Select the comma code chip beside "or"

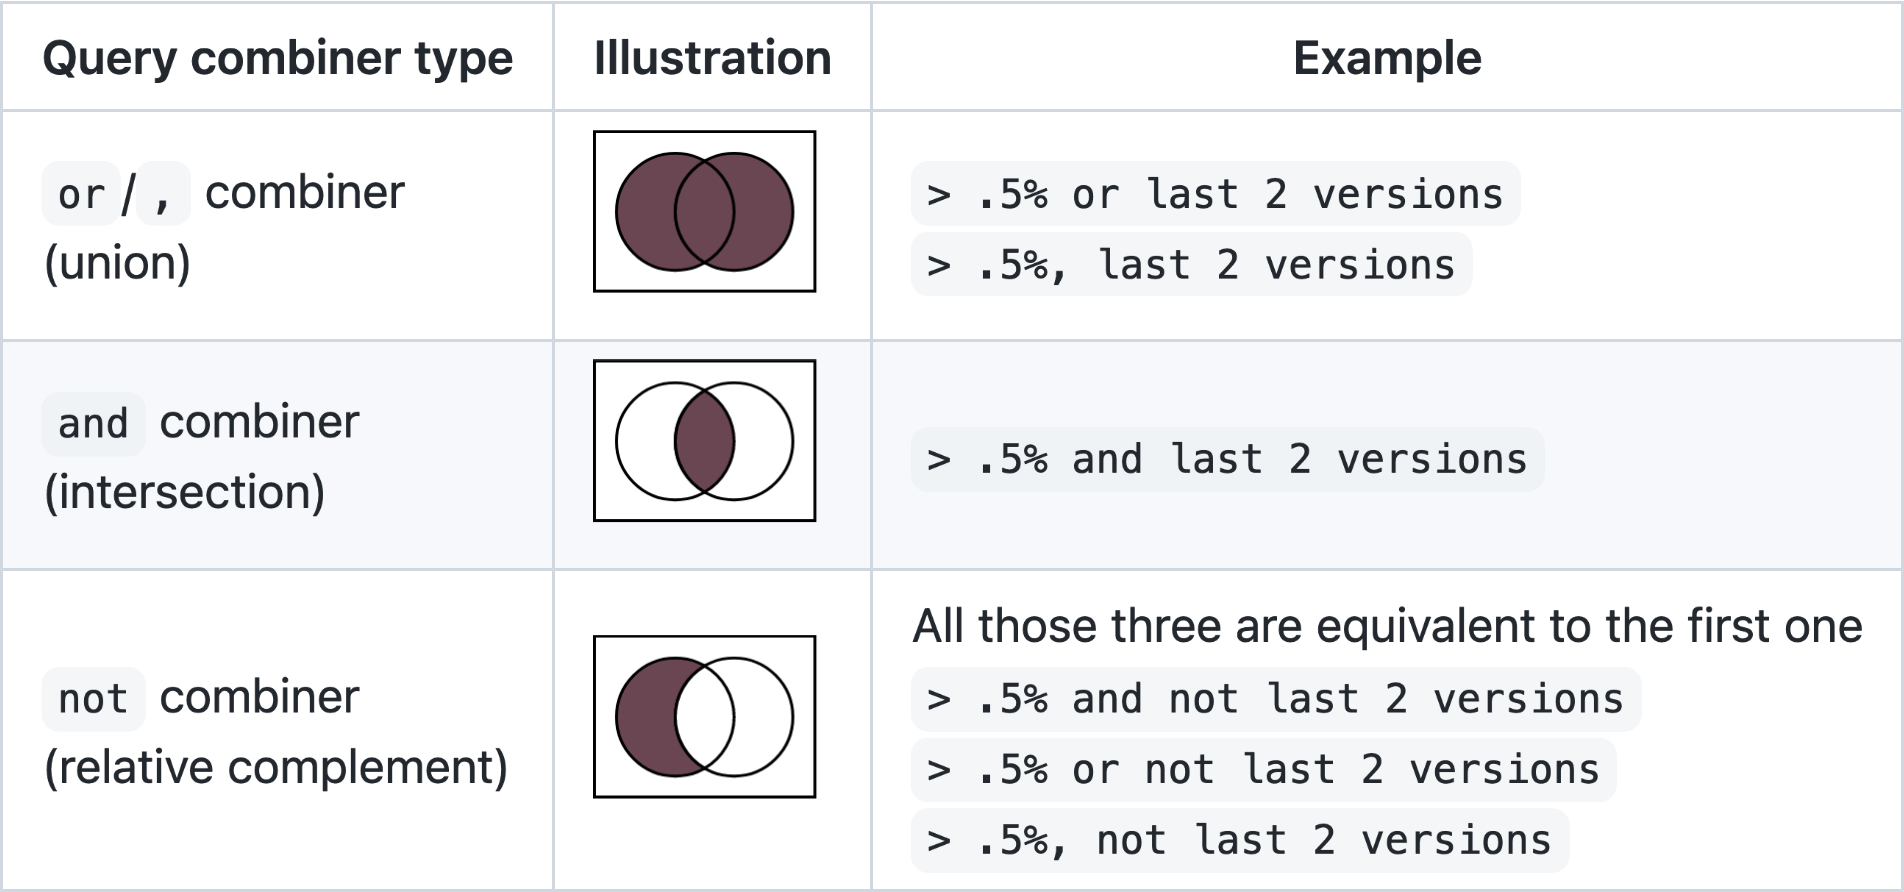click(163, 194)
